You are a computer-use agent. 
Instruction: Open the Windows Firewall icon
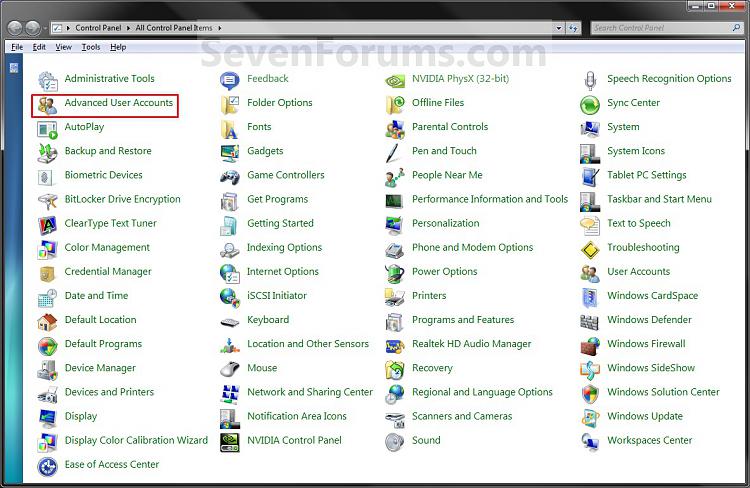click(590, 346)
